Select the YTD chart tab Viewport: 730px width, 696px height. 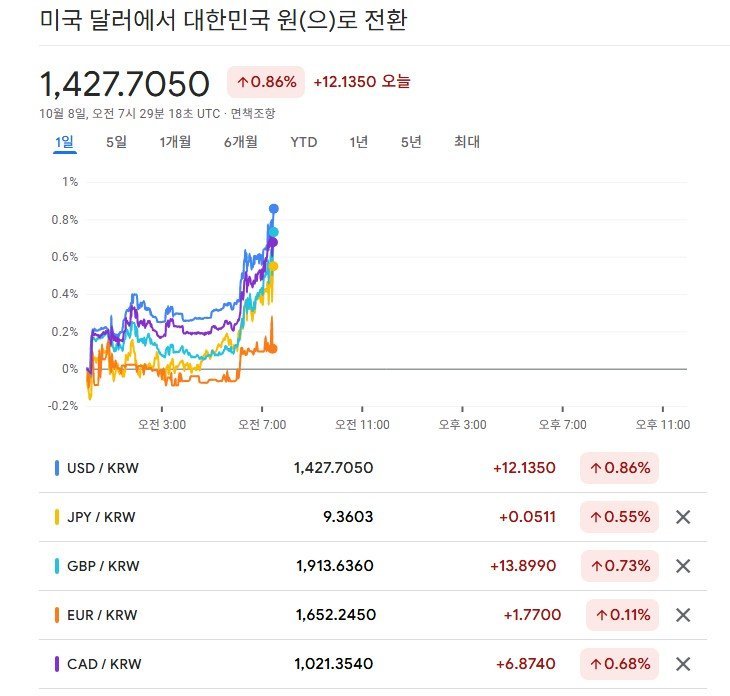click(x=304, y=142)
